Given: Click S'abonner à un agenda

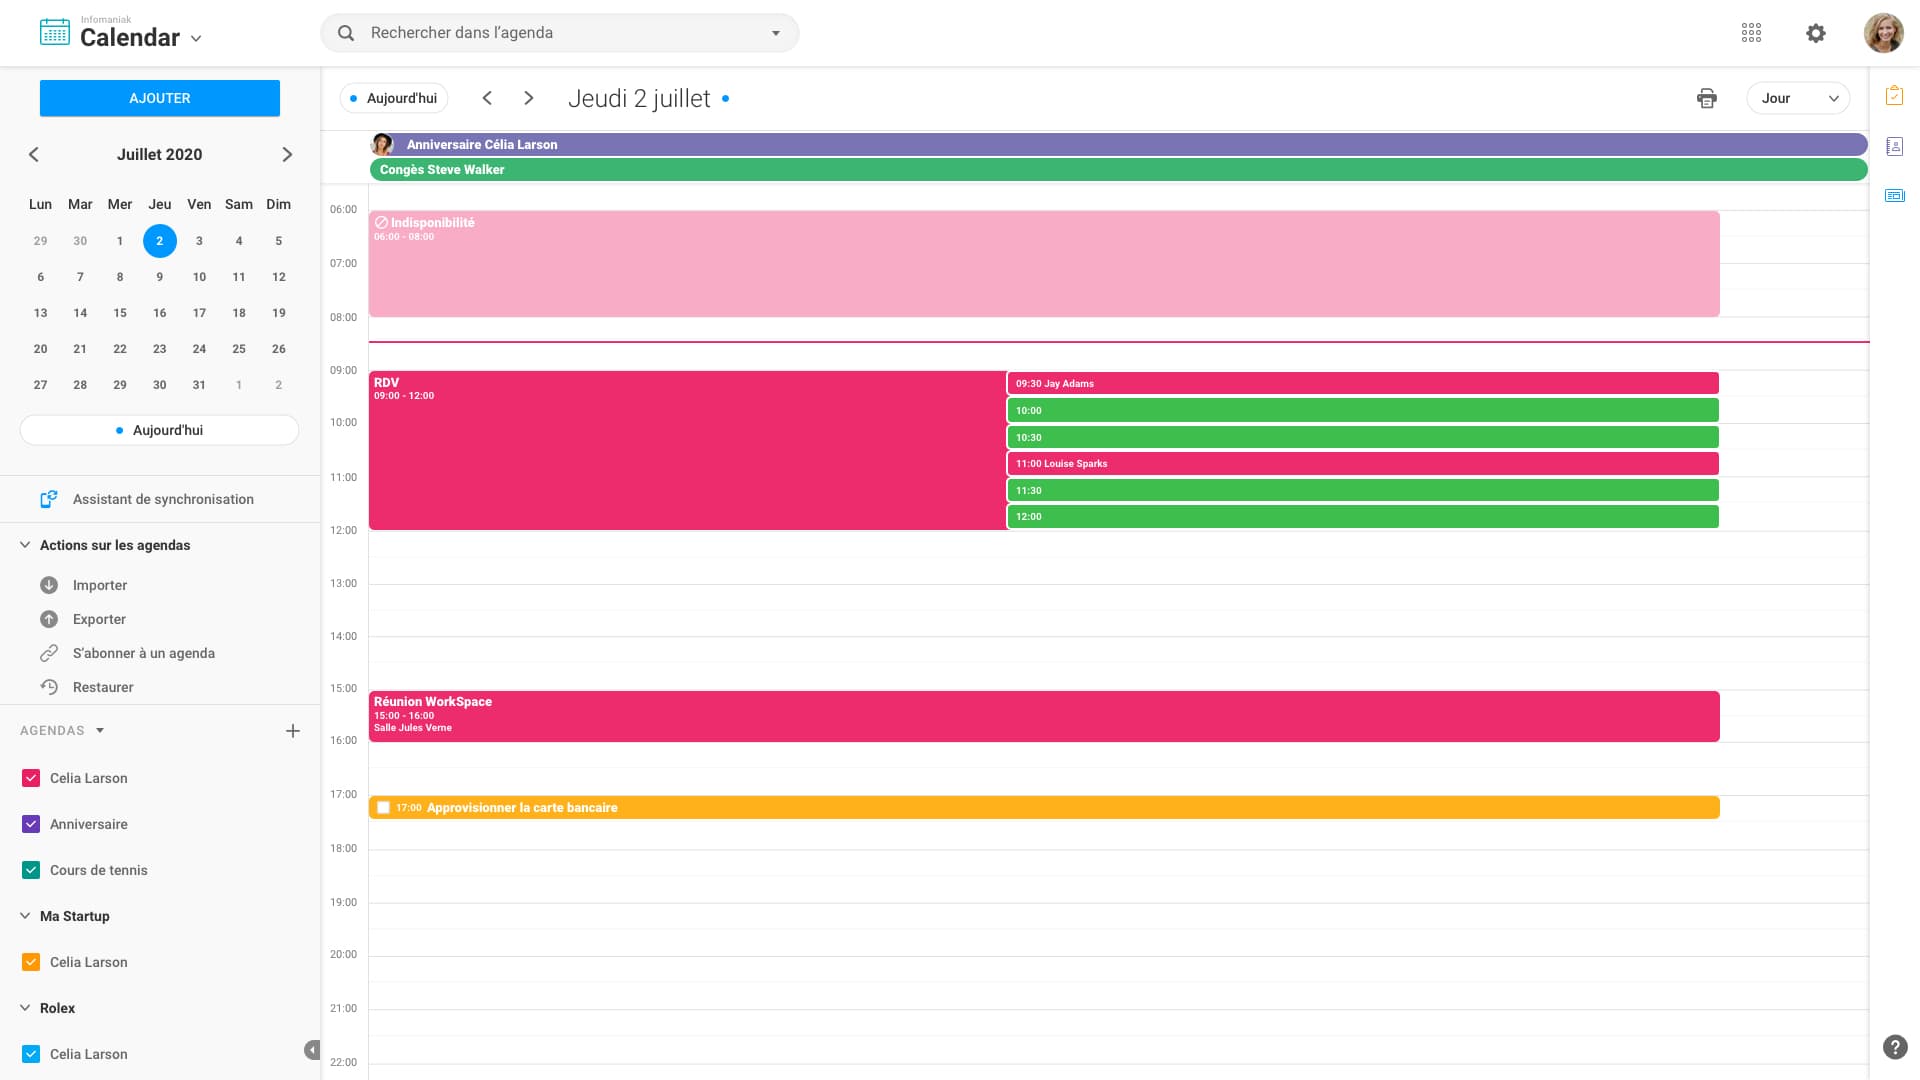Looking at the screenshot, I should point(143,653).
